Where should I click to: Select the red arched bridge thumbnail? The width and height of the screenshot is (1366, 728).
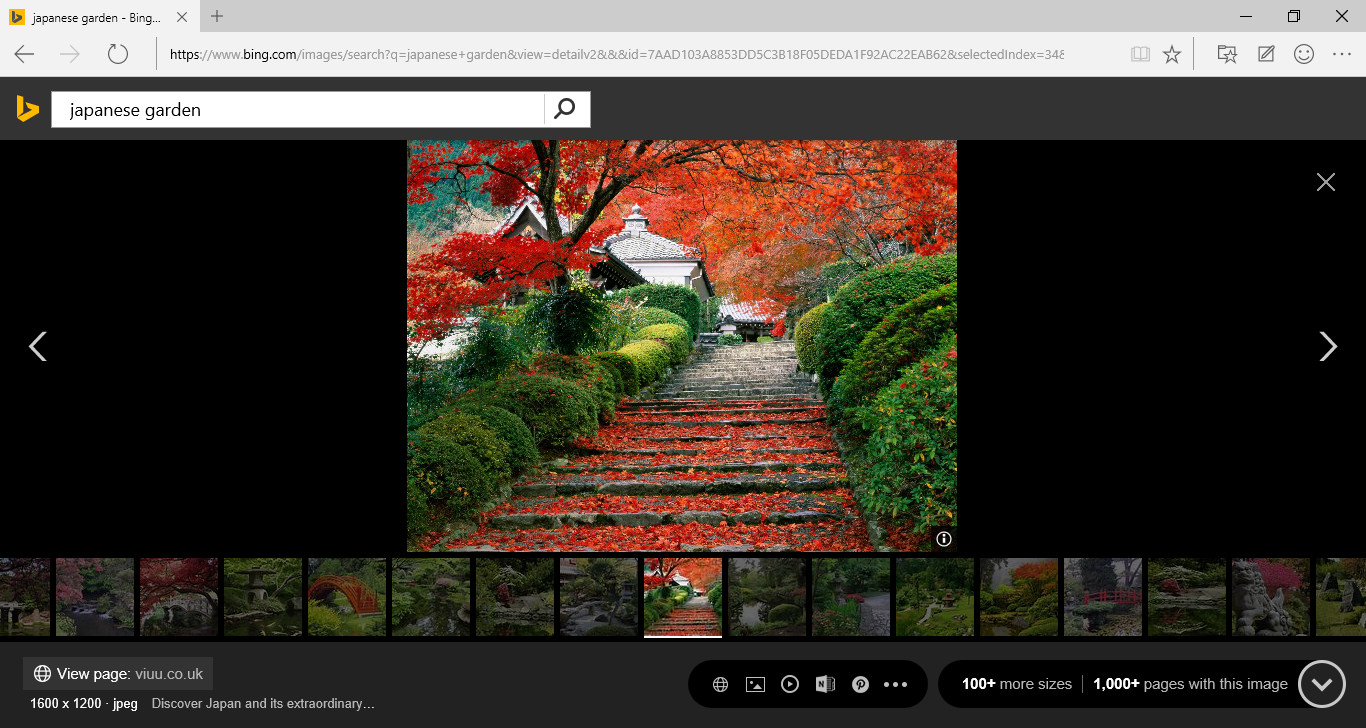(x=346, y=597)
